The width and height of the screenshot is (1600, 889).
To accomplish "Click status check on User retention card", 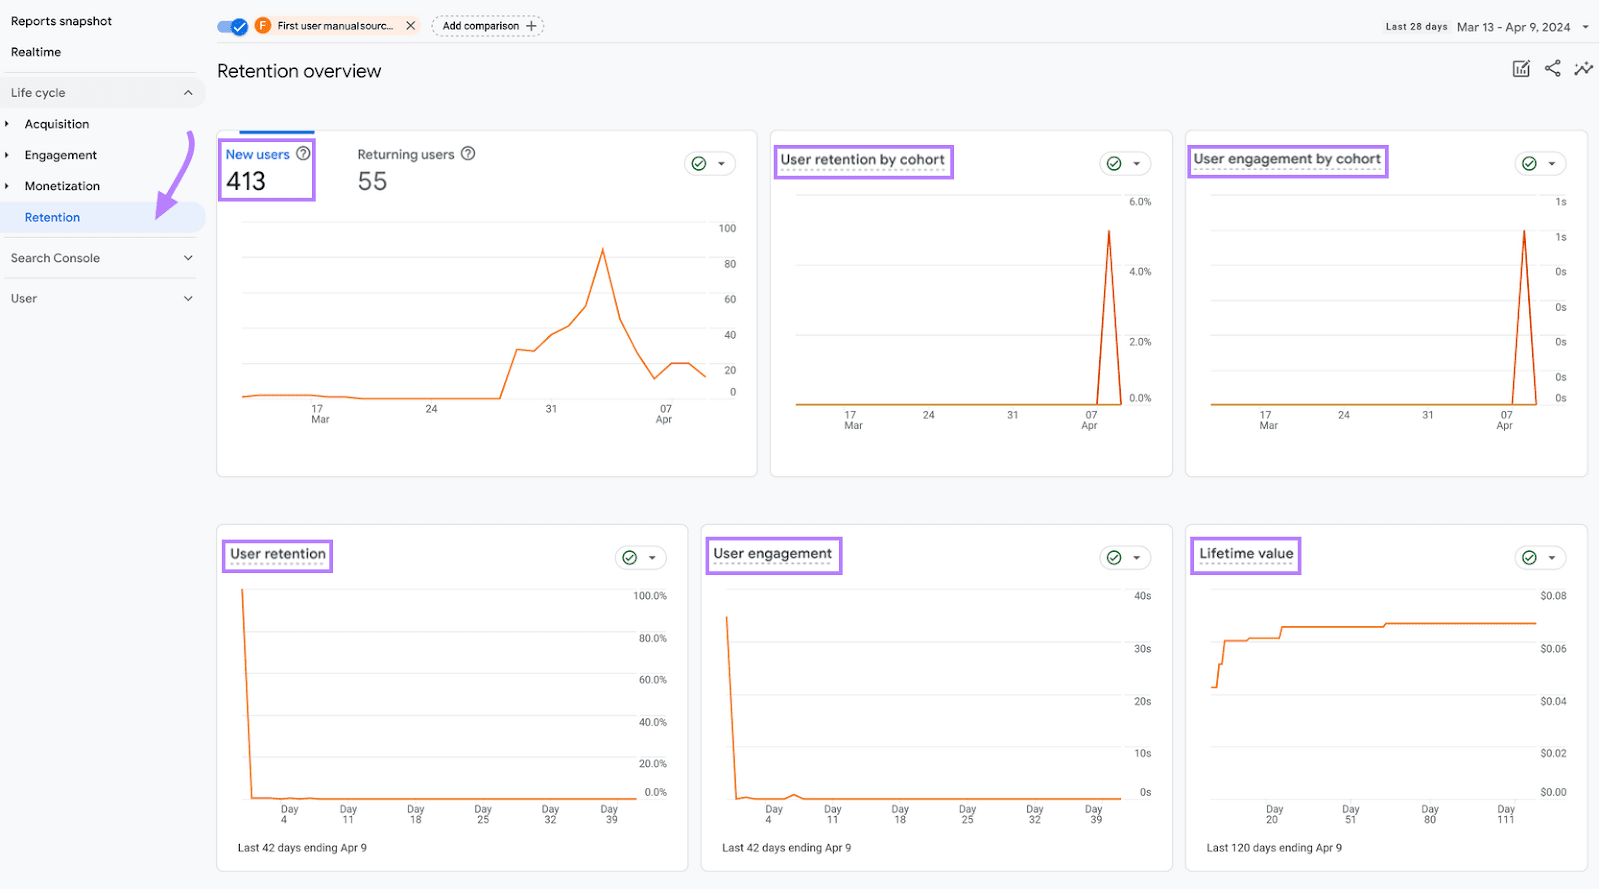I will [x=630, y=558].
